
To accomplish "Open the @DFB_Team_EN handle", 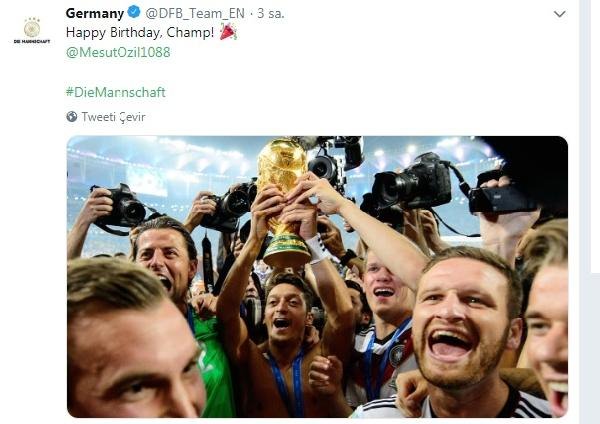I will [195, 13].
